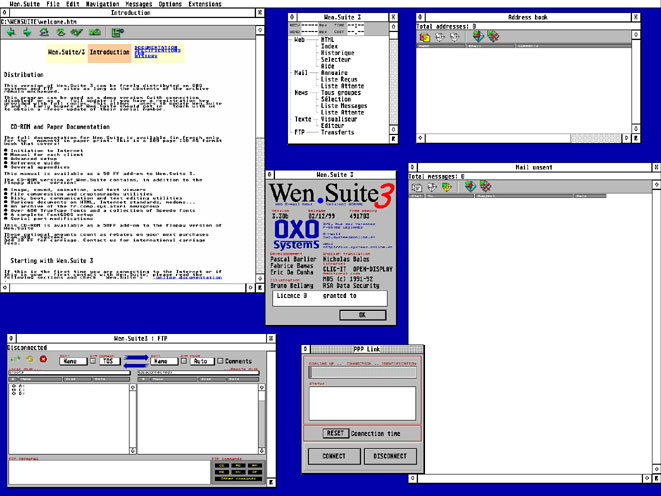Click the Introduction window vertical scrollbar track

point(260,154)
